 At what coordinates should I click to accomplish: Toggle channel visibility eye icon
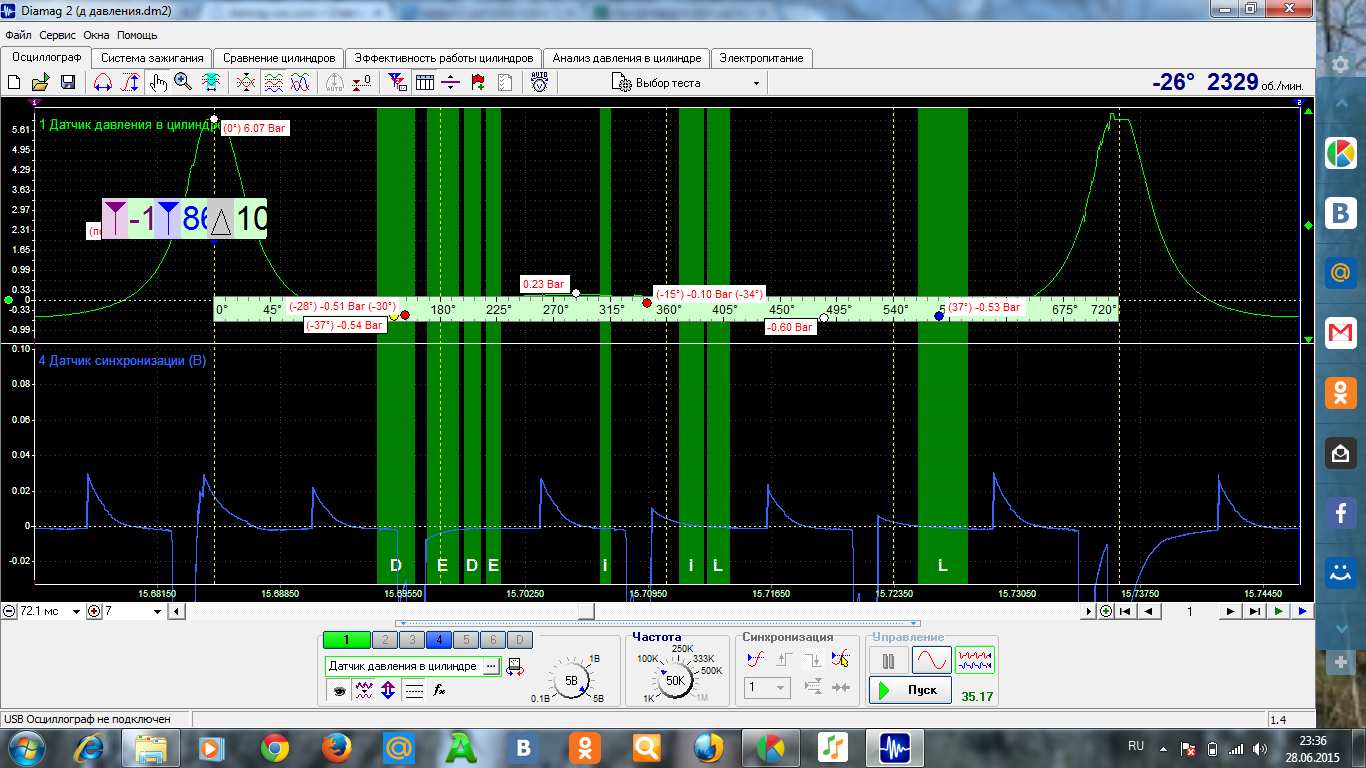point(340,690)
